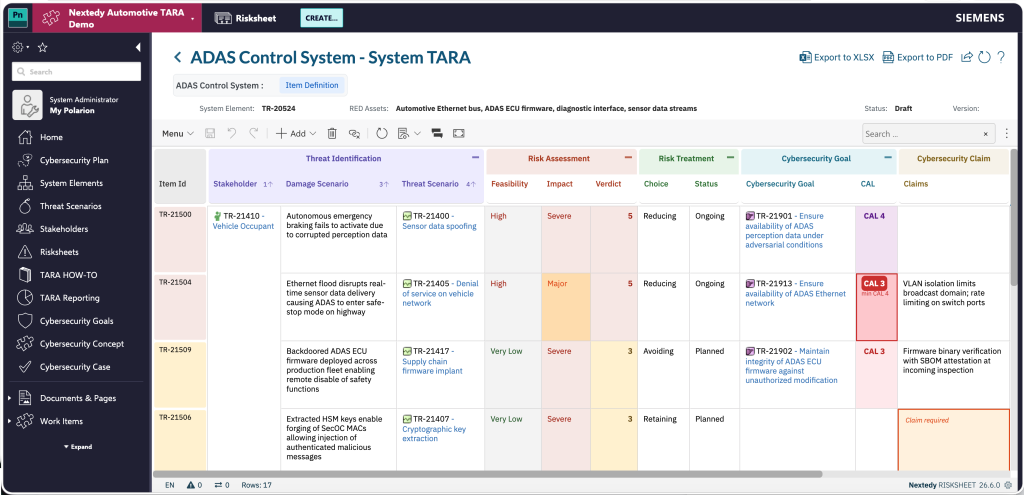Open the Home navigation item
The image size is (1024, 495).
(51, 137)
